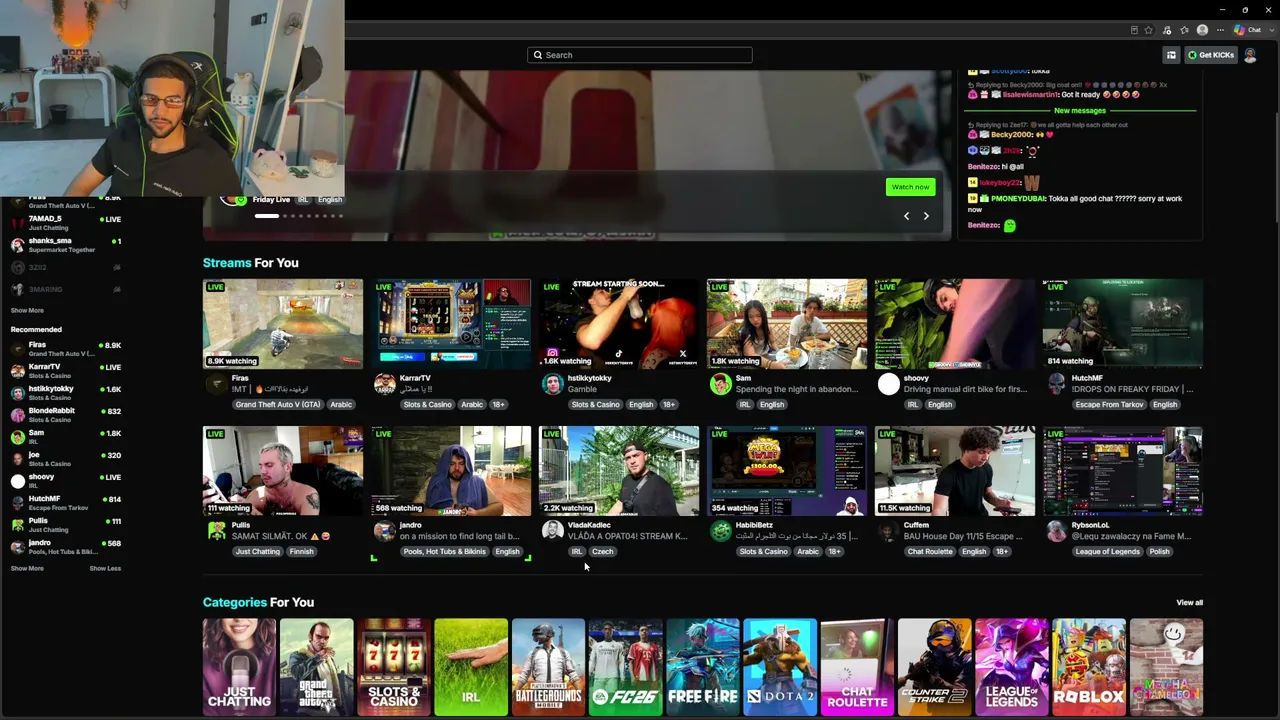The width and height of the screenshot is (1280, 720).
Task: Open the Free Fire category card
Action: click(703, 667)
